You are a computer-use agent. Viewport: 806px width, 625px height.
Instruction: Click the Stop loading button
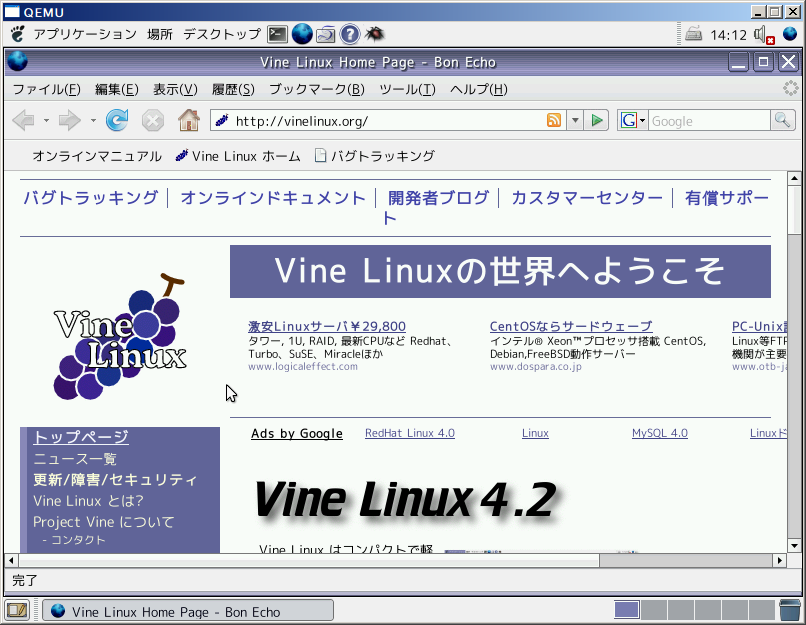[153, 121]
